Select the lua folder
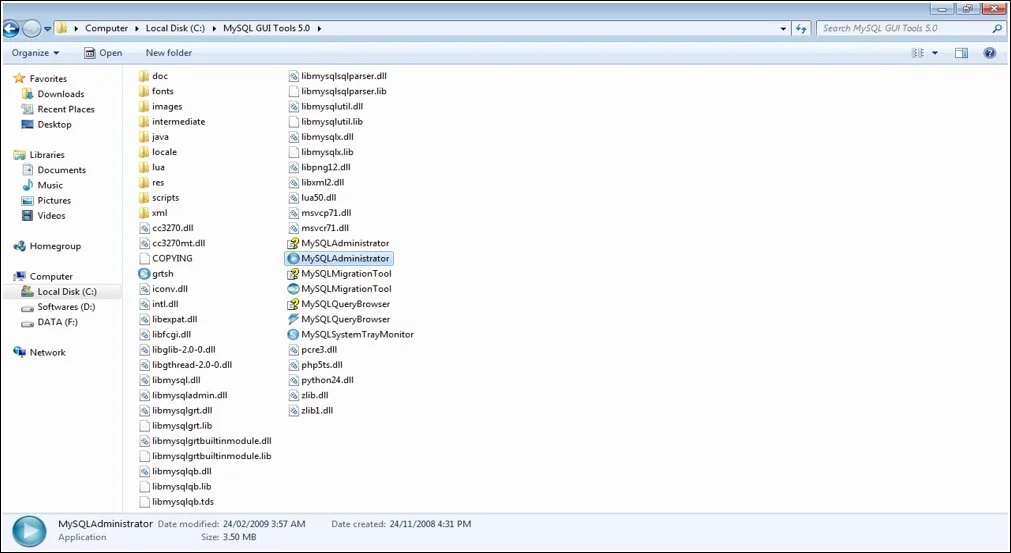1011x553 pixels. pos(152,167)
